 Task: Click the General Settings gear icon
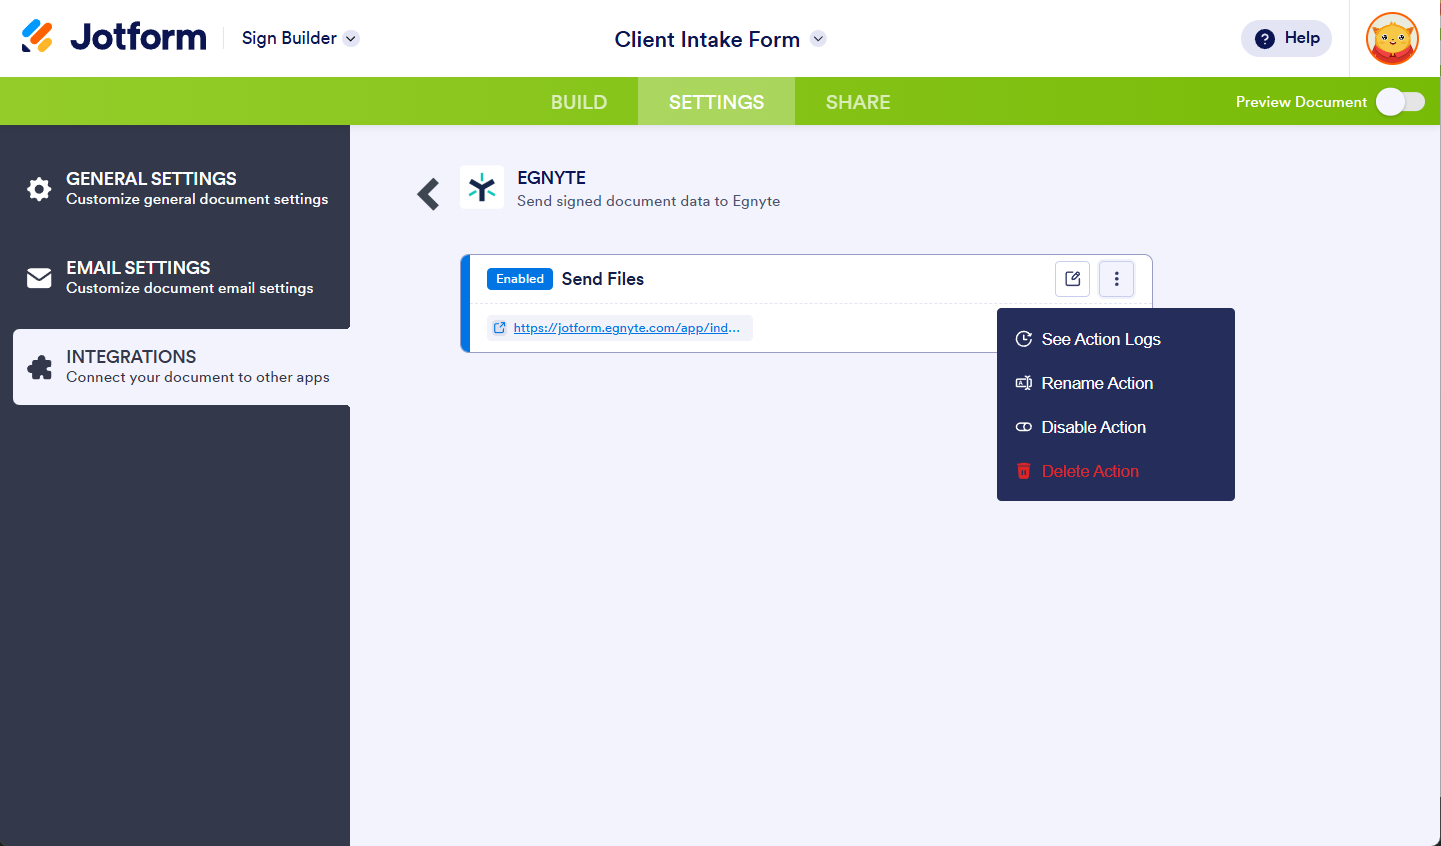click(39, 189)
